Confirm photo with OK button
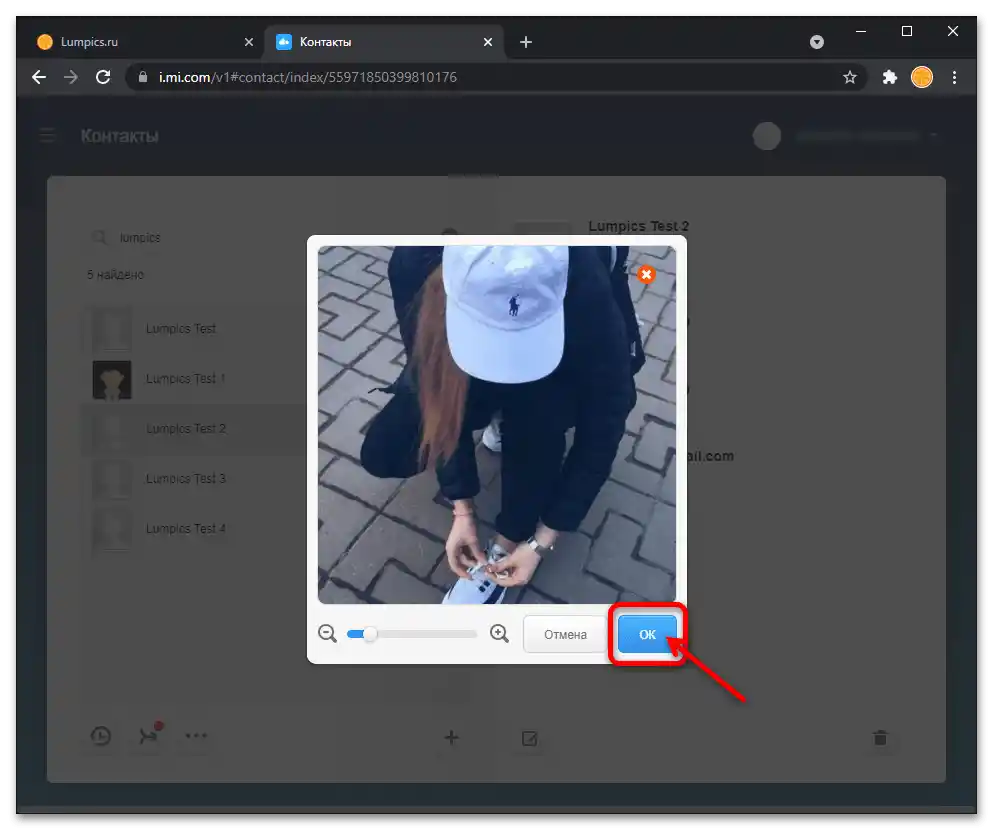The image size is (993, 830). (x=647, y=634)
